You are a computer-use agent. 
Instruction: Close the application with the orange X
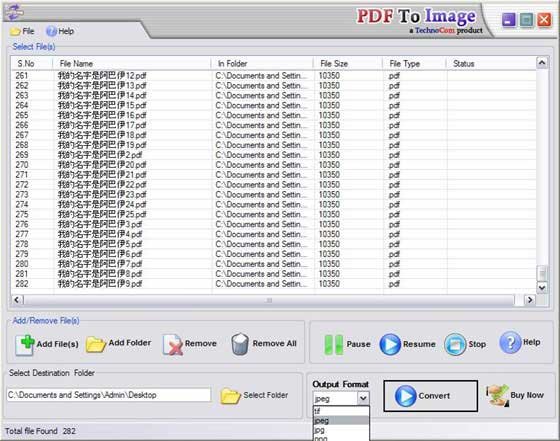[544, 20]
